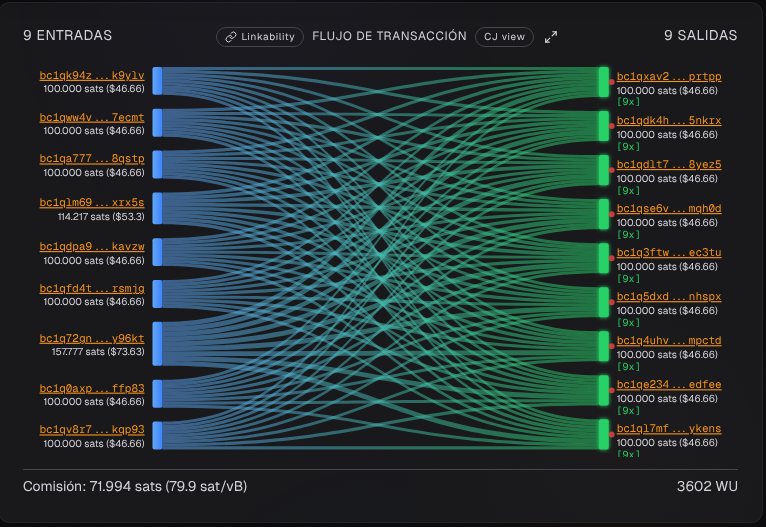Open input address bc1qww4v...7ecmt

(92, 118)
